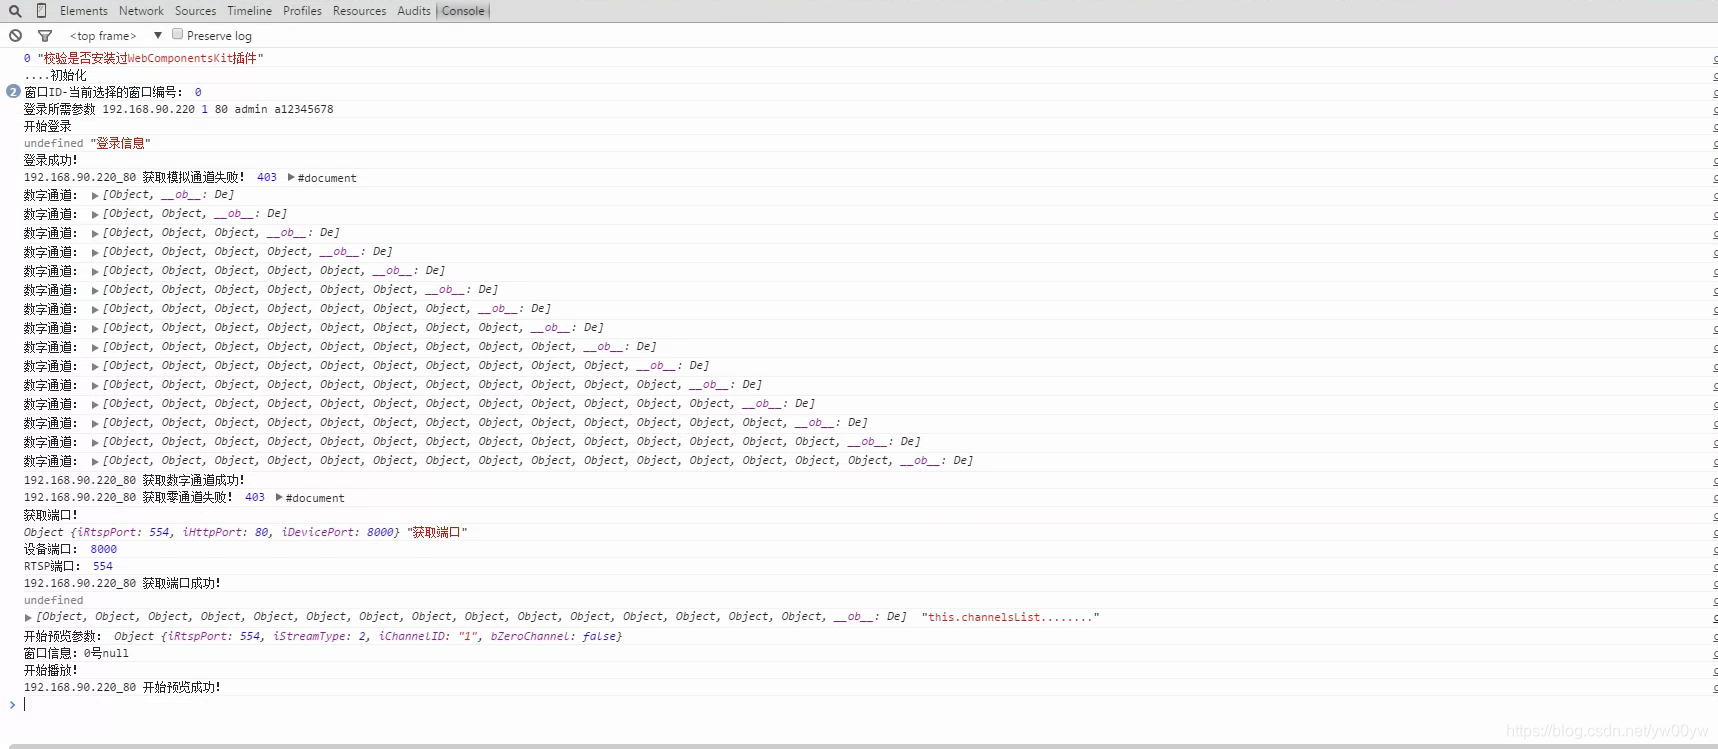Click the '窗口信息: 0号null' log line

[x=76, y=653]
